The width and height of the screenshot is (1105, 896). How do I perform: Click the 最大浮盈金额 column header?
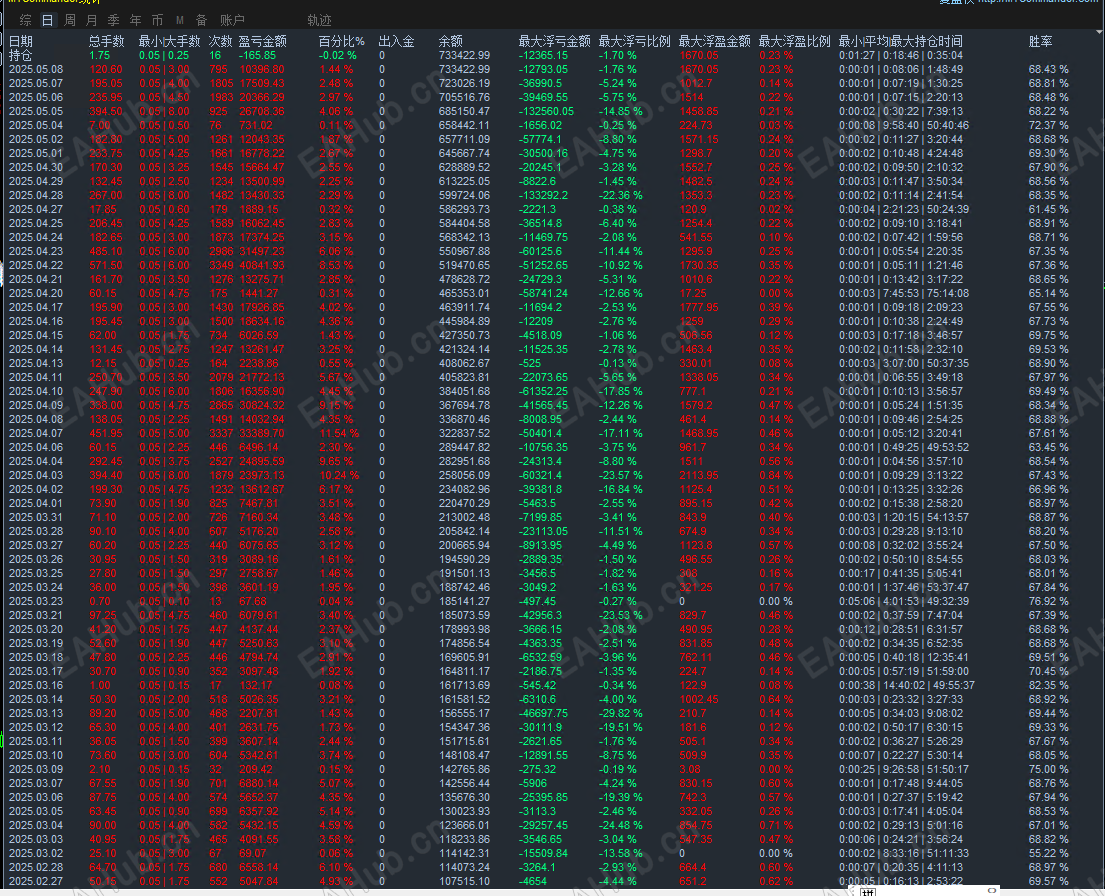(715, 42)
